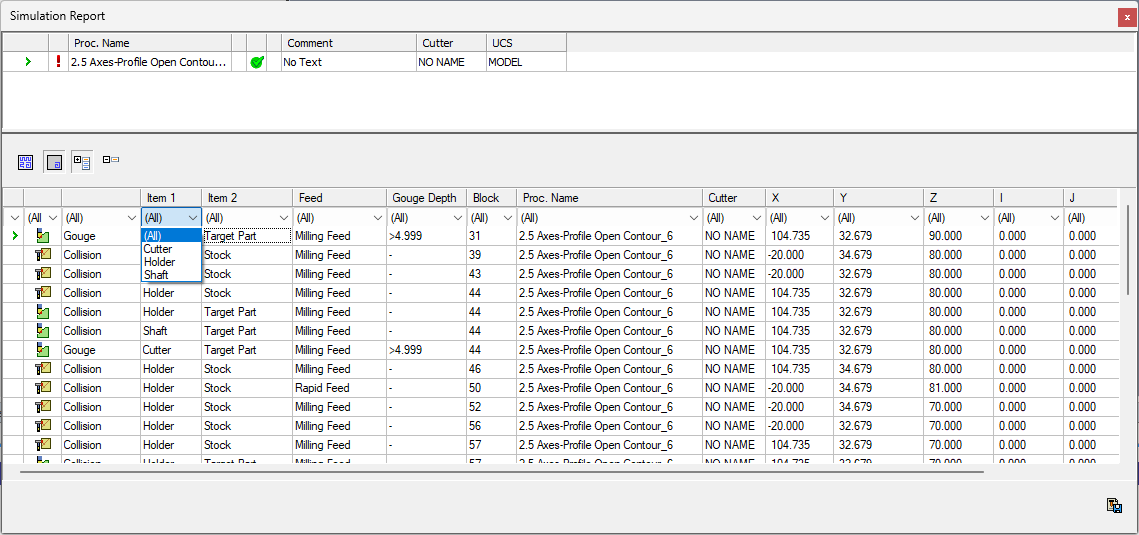Click the red exclamation warning icon
Viewport: 1139px width, 535px height.
pos(58,62)
